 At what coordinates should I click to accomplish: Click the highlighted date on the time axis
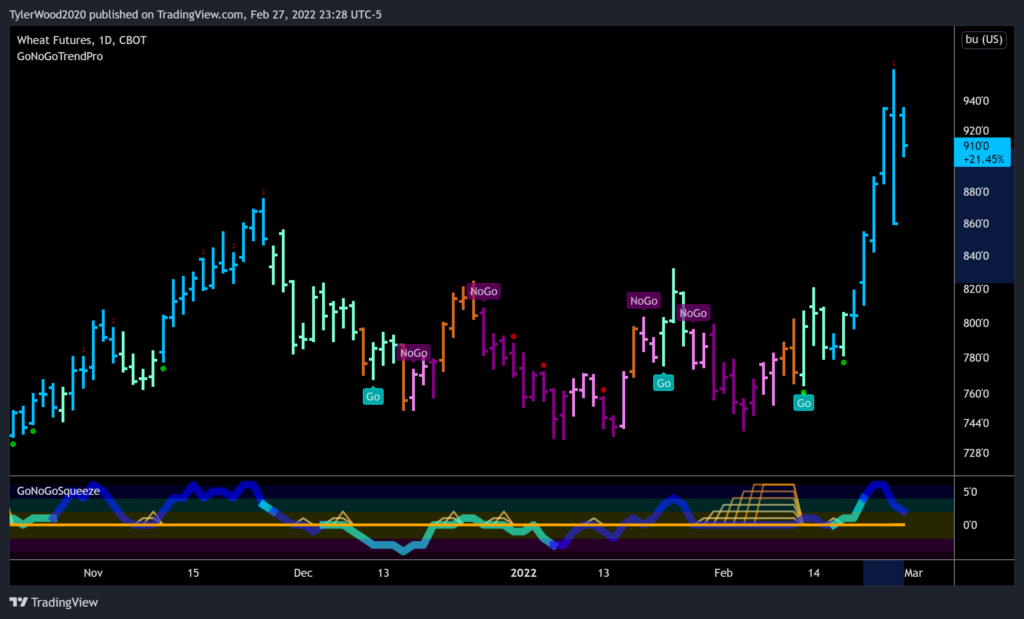click(883, 573)
